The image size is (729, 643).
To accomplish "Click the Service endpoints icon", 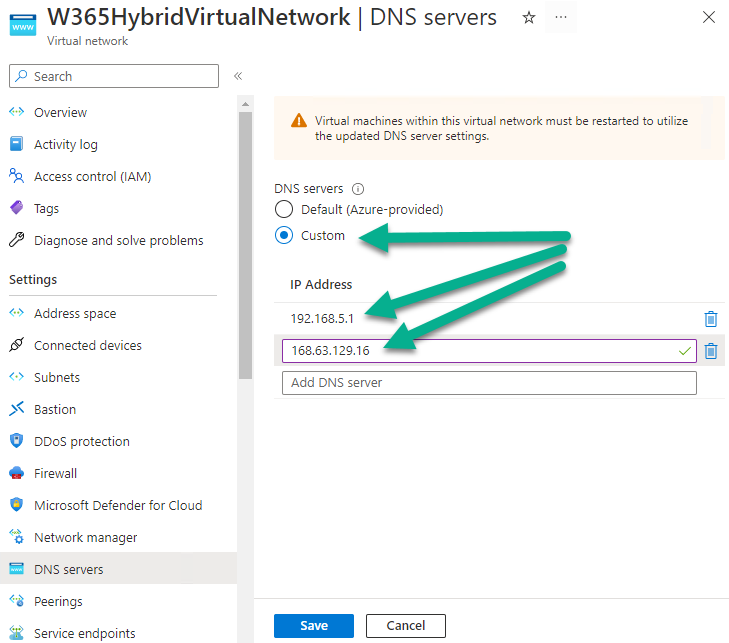I will (17, 633).
